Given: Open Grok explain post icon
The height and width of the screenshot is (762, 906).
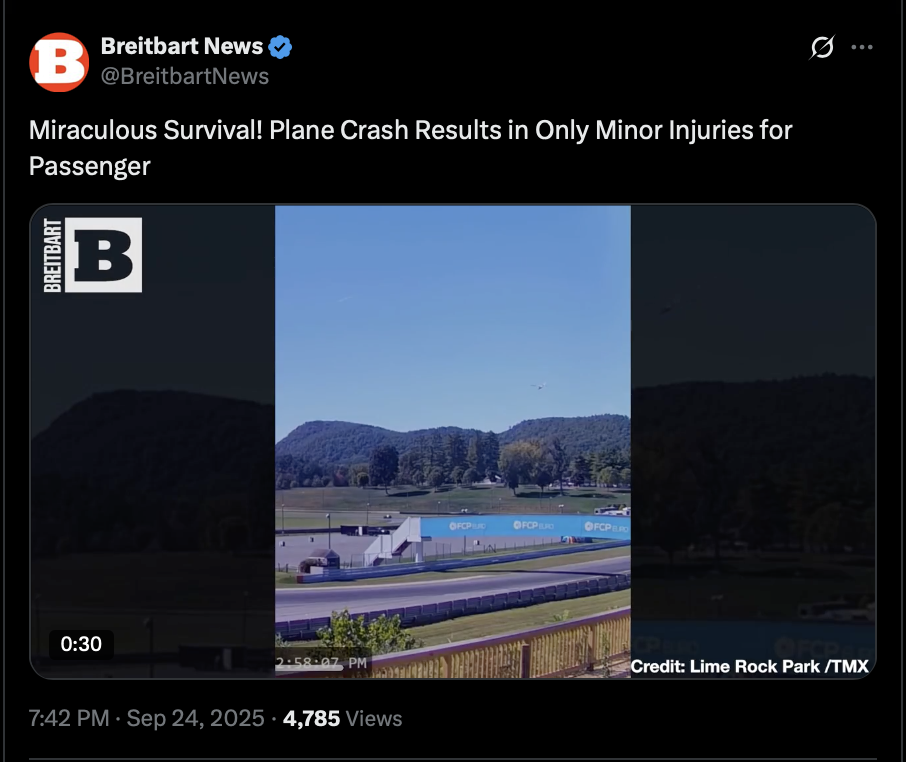Looking at the screenshot, I should pos(821,47).
